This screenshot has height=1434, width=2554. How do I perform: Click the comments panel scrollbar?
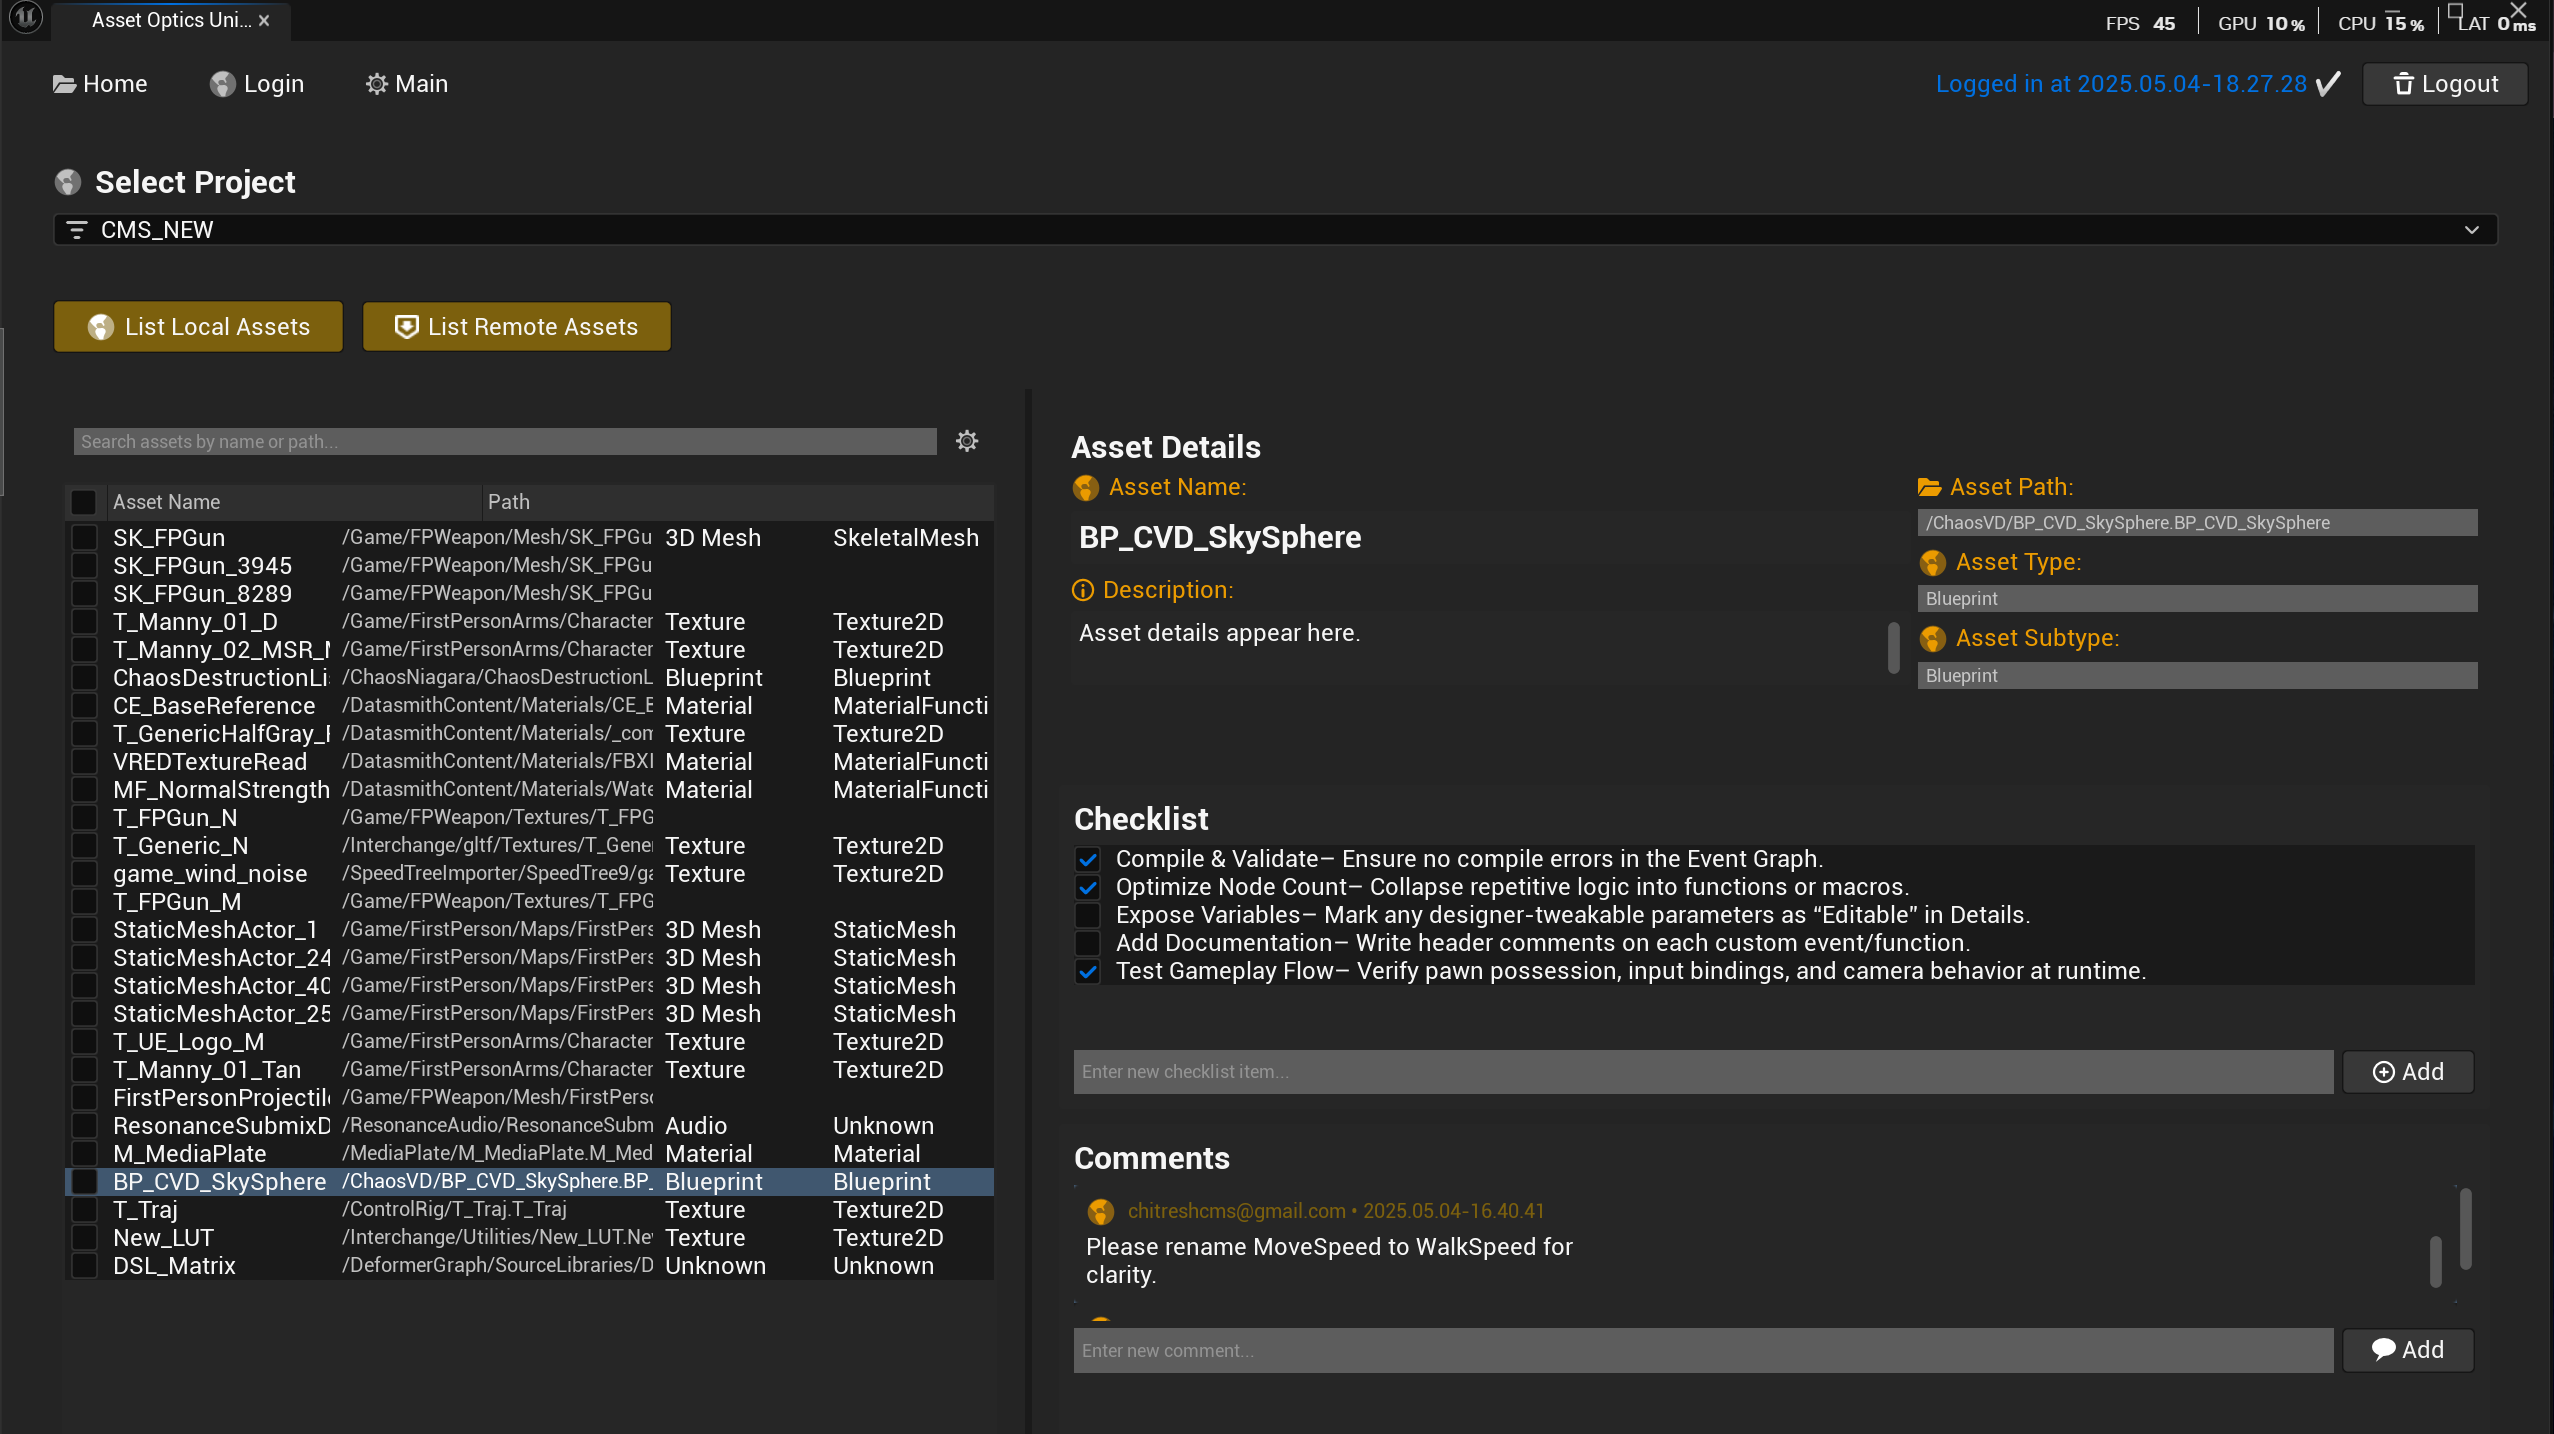point(2466,1228)
